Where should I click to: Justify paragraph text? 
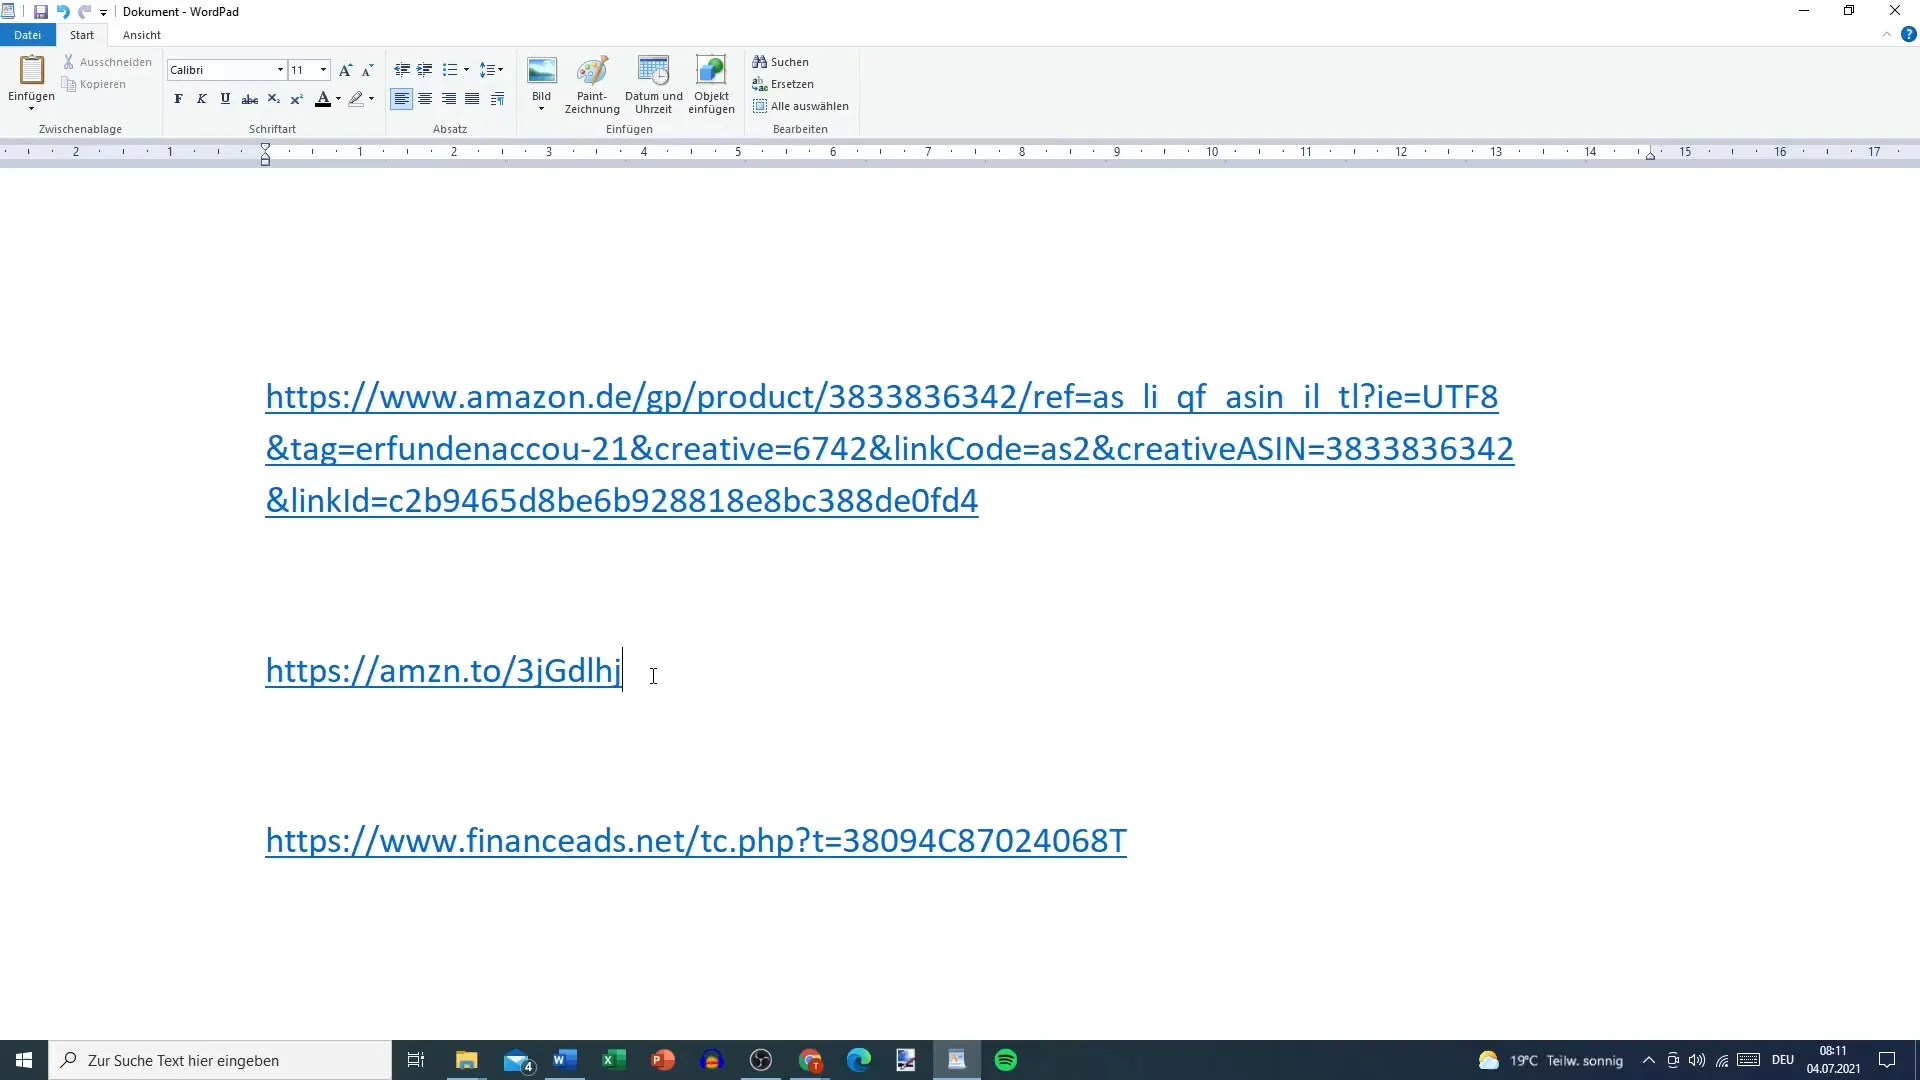(472, 99)
